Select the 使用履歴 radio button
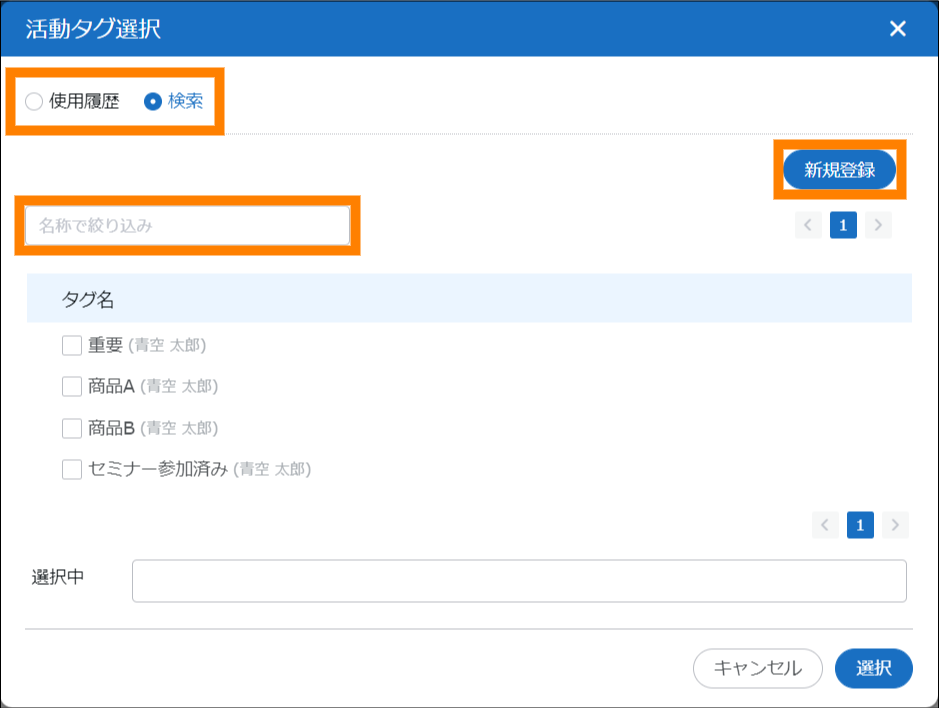The height and width of the screenshot is (708, 939). [35, 102]
